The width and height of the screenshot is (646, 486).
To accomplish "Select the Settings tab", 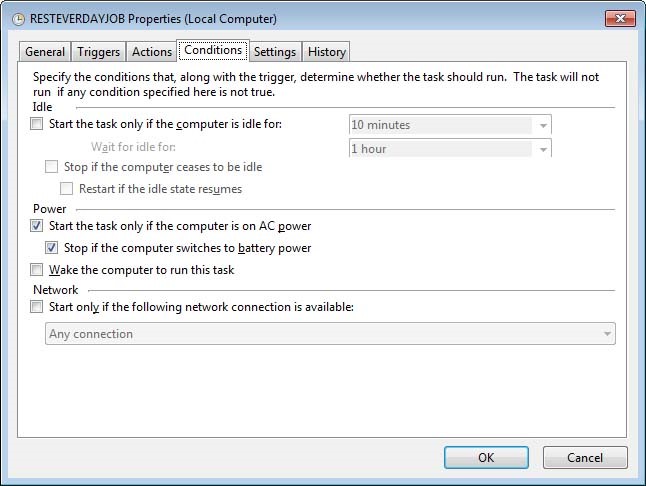I will [x=274, y=52].
